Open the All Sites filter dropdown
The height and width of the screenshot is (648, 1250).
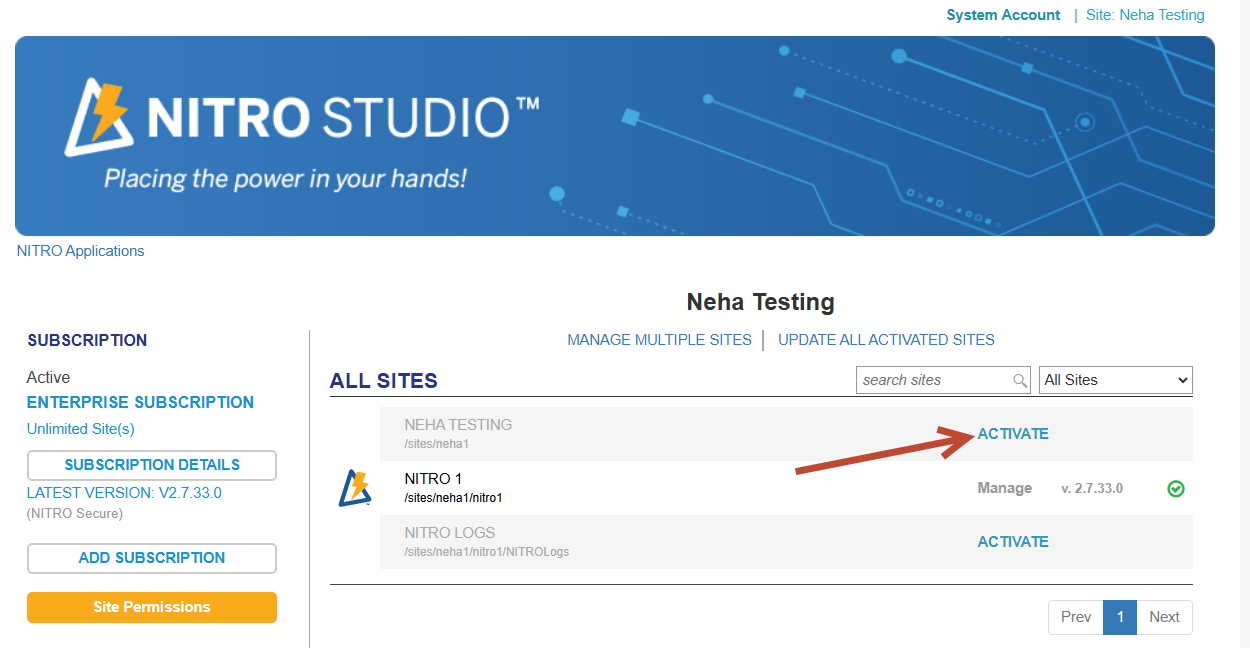click(1116, 380)
